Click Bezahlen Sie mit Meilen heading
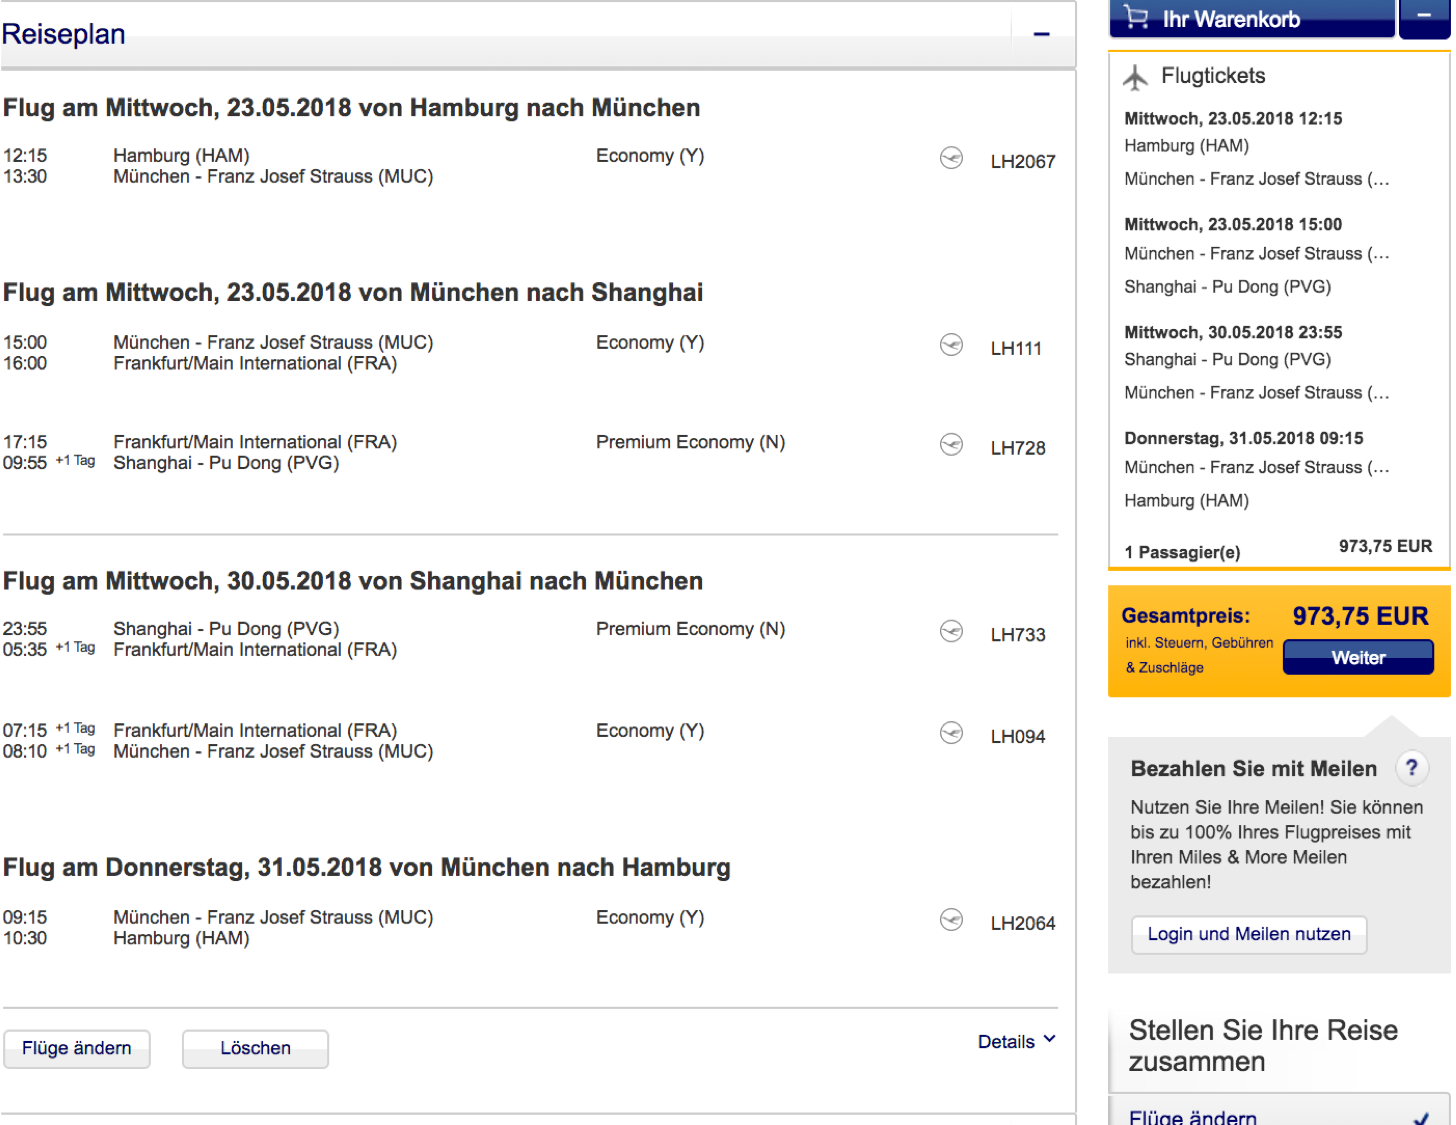The image size is (1456, 1125). (x=1254, y=769)
